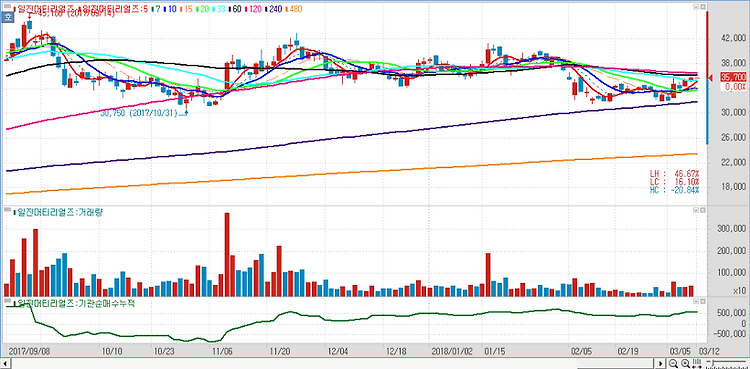Click the HC : -20.84% value
The height and width of the screenshot is (369, 750).
674,190
